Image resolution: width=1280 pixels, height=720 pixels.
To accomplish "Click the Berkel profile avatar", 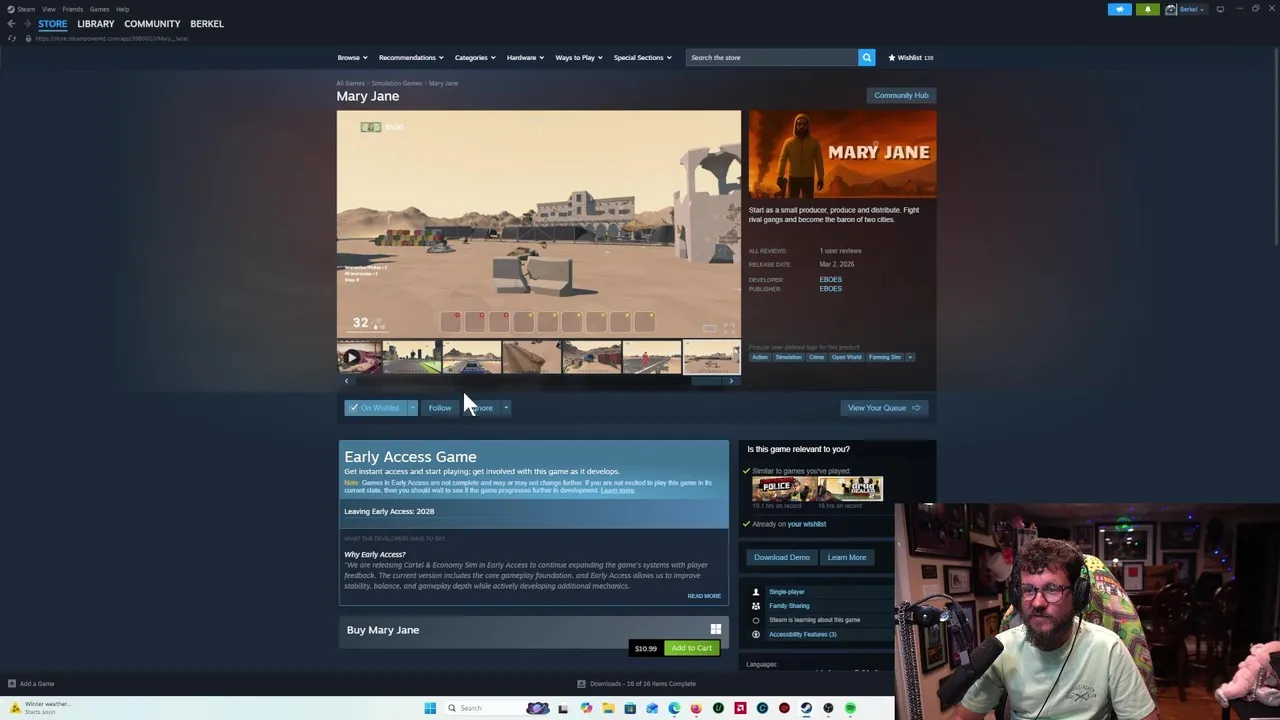I will (1170, 9).
